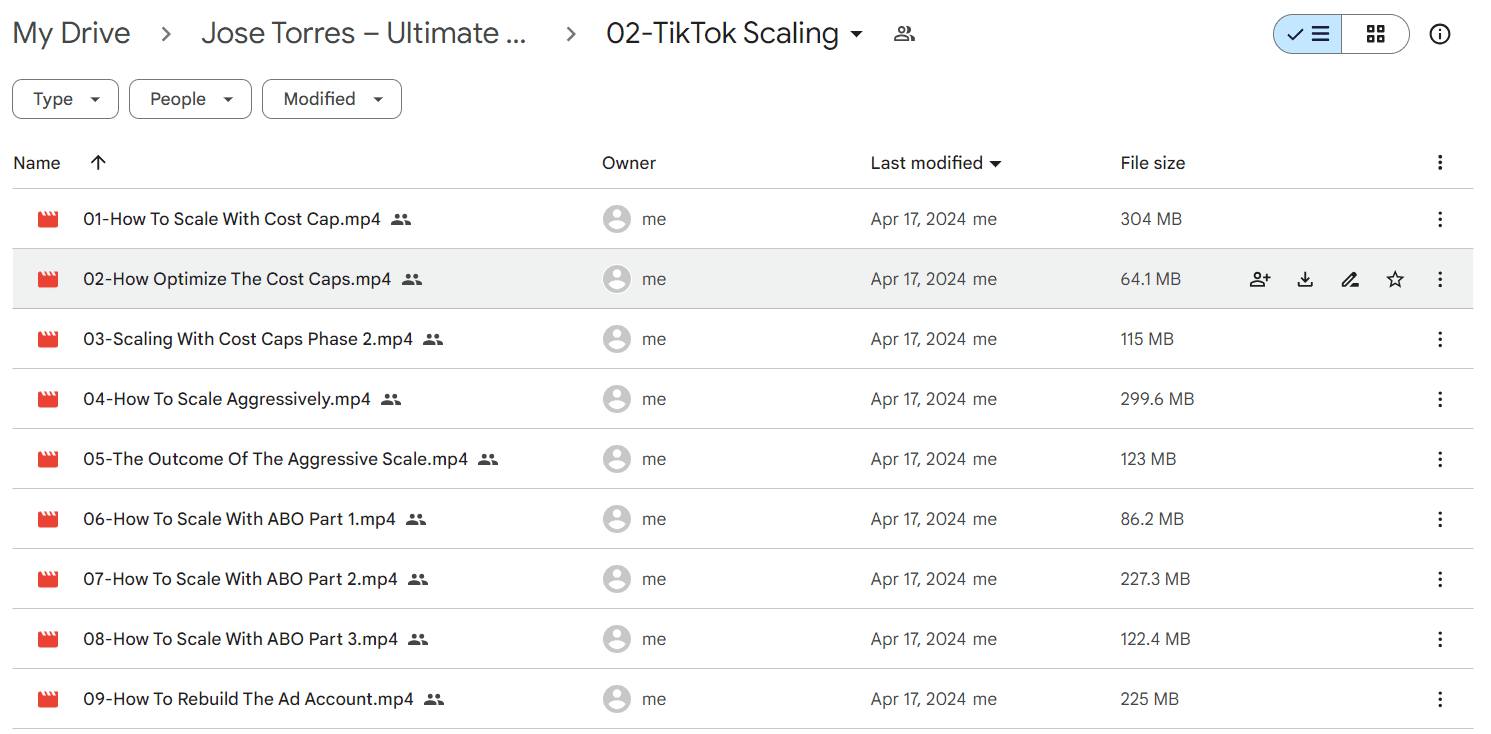Open more actions for 09-How To Rebuild The Ad Account
Screen dimensions: 1491x734
1440,699
